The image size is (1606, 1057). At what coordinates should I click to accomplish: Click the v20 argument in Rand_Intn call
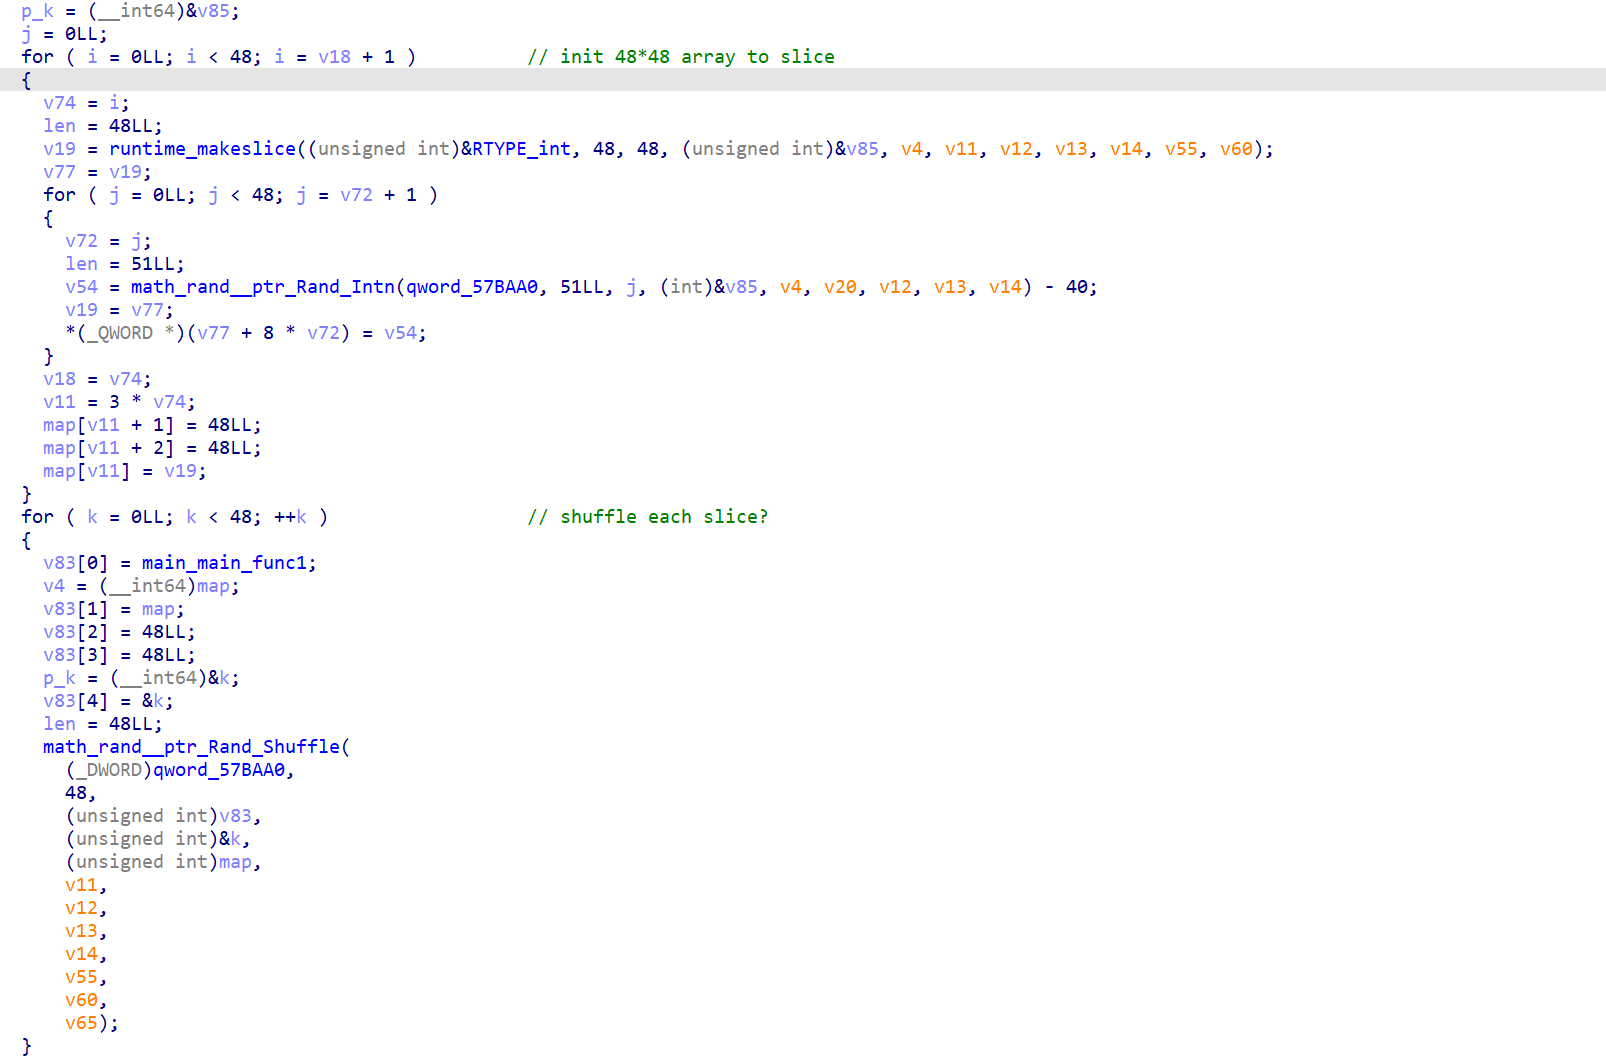[x=840, y=287]
